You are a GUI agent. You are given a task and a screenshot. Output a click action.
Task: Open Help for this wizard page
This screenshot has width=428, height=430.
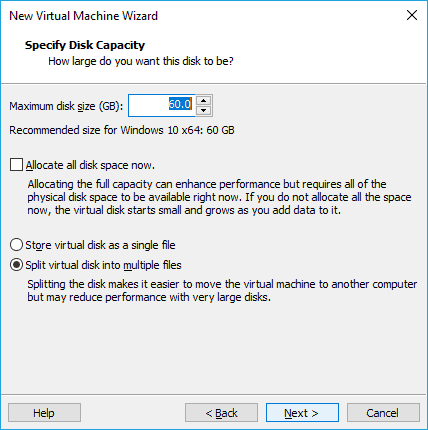(x=44, y=413)
